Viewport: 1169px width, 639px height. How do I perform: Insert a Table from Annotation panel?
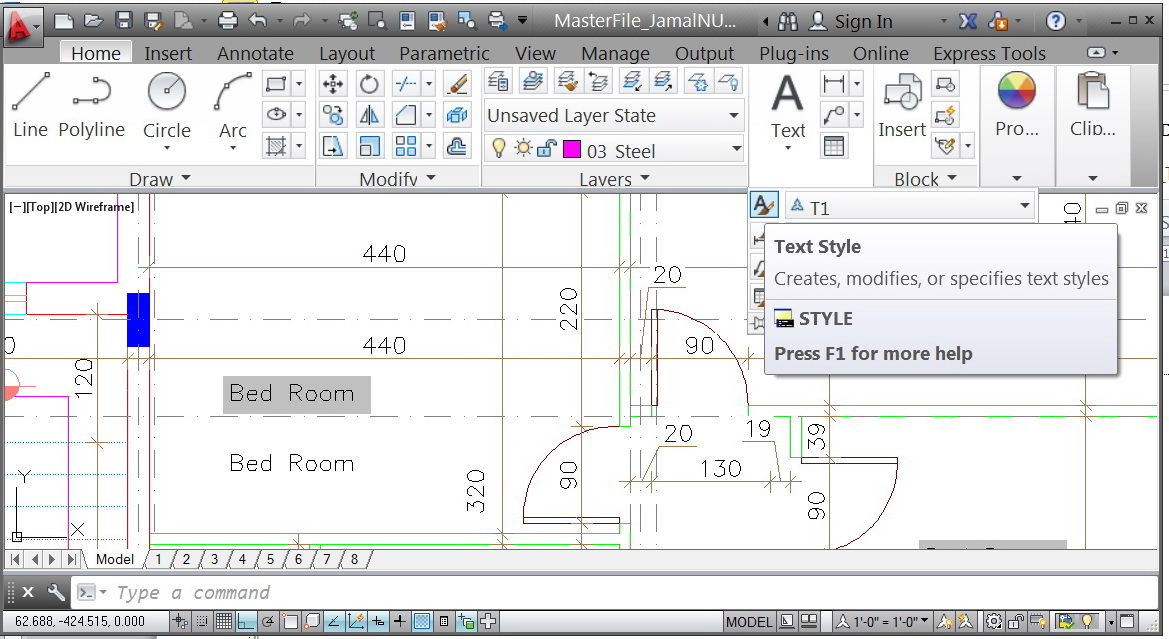834,146
